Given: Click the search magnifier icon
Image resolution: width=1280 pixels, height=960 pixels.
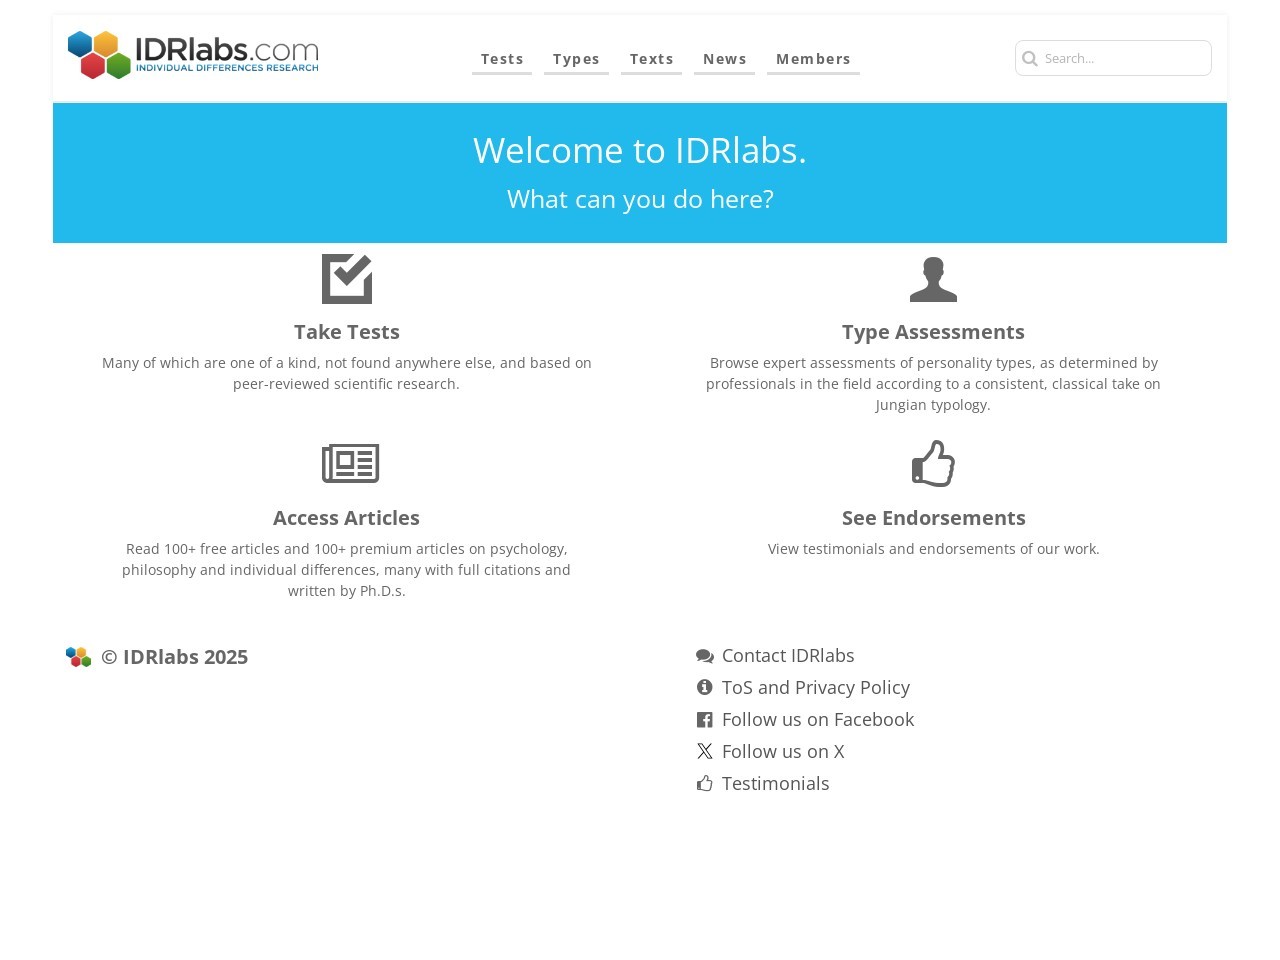Looking at the screenshot, I should pyautogui.click(x=1030, y=59).
